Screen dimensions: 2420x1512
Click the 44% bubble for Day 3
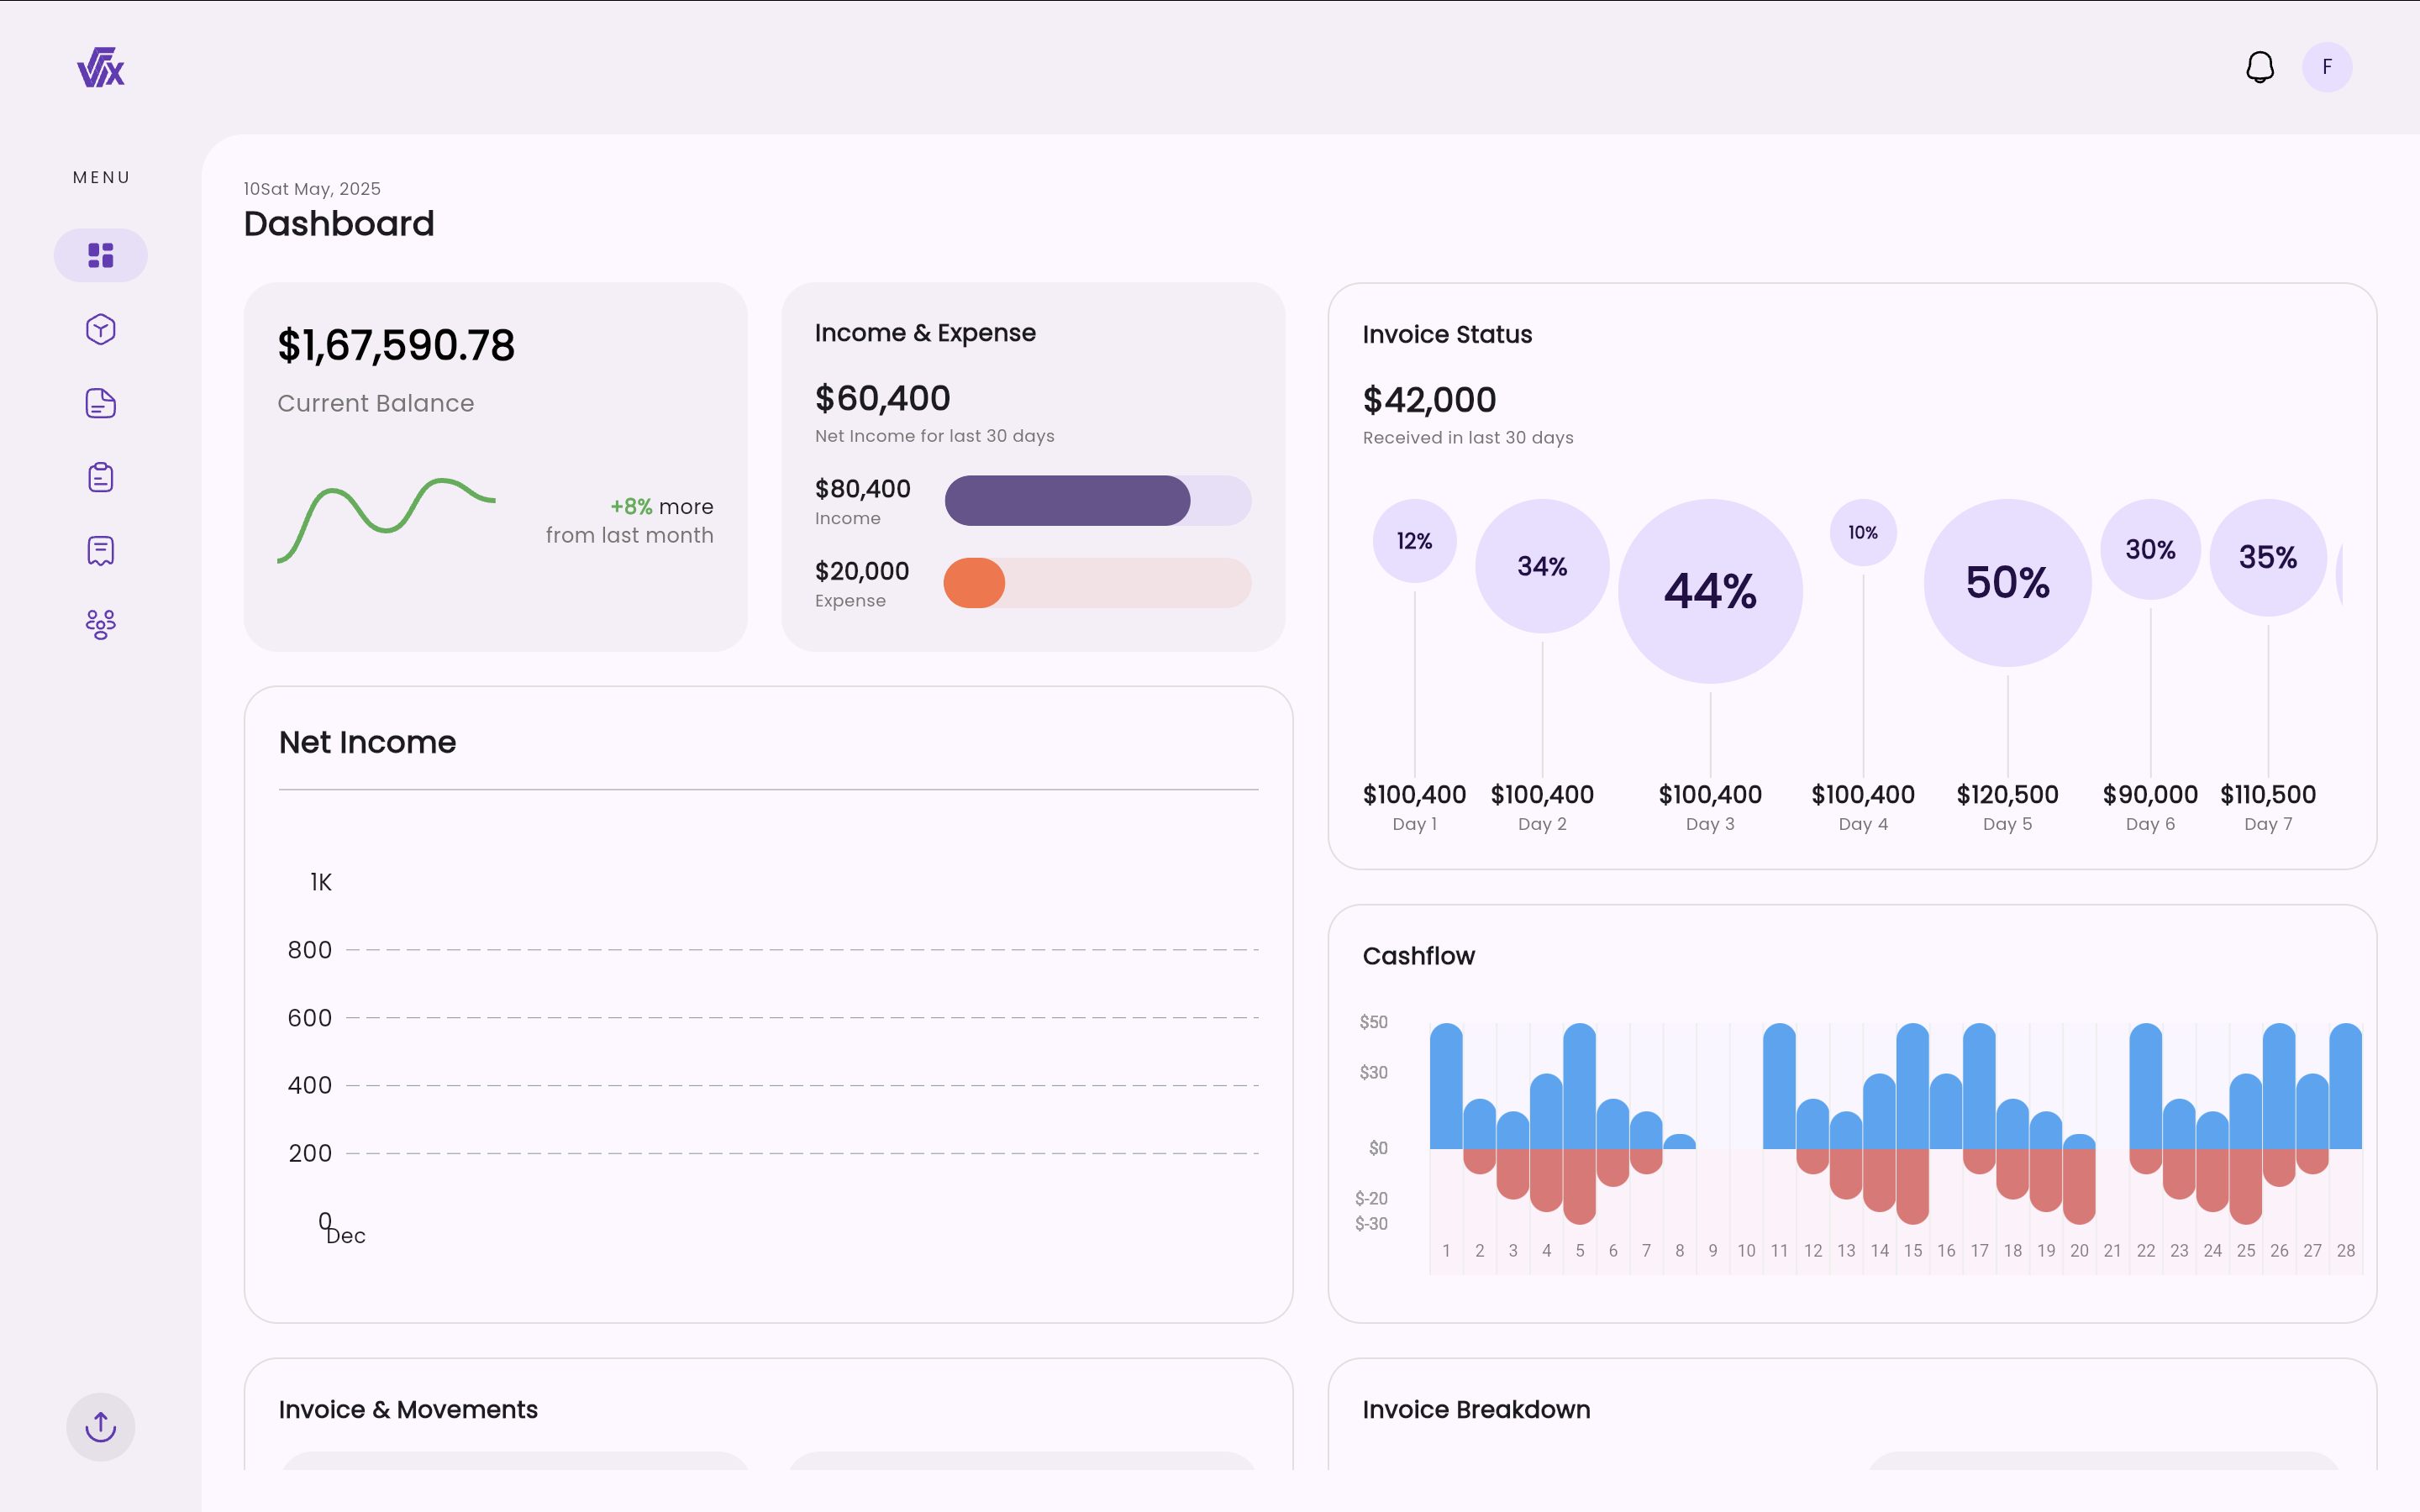(x=1710, y=591)
